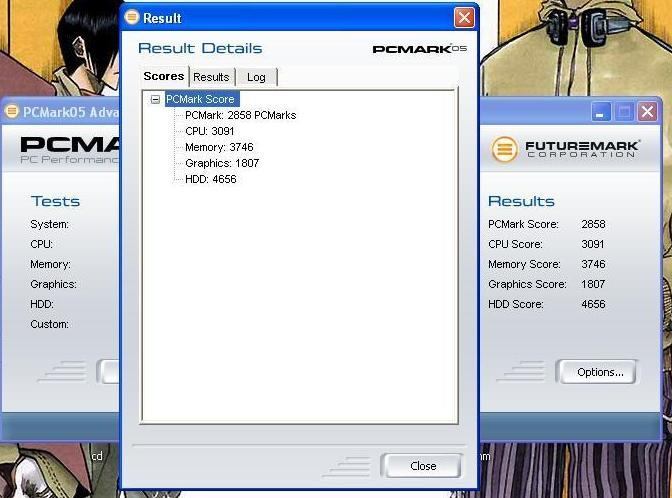Select the PCMark Score tree item

(x=200, y=99)
